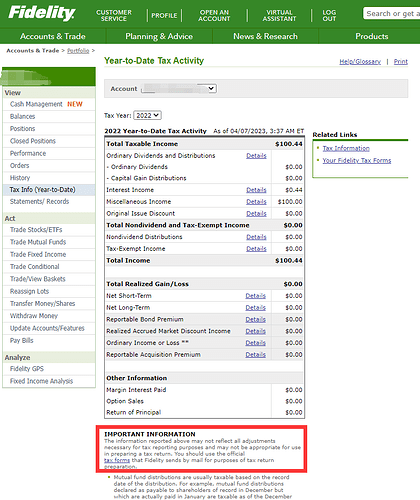Open Your Fidelity Tax Forms link
The width and height of the screenshot is (420, 500).
357,161
